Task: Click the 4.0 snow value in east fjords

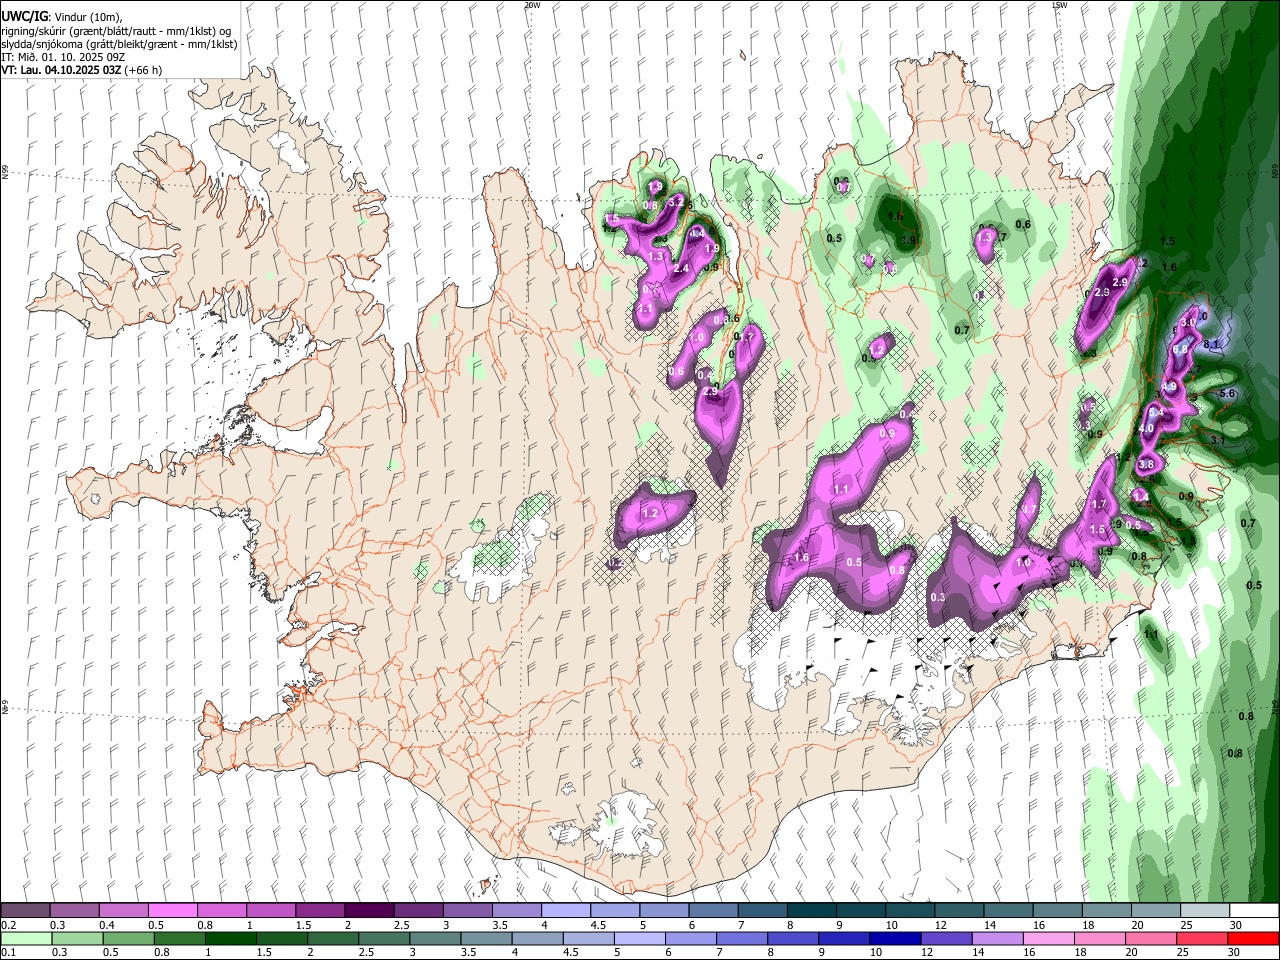Action: (1147, 428)
